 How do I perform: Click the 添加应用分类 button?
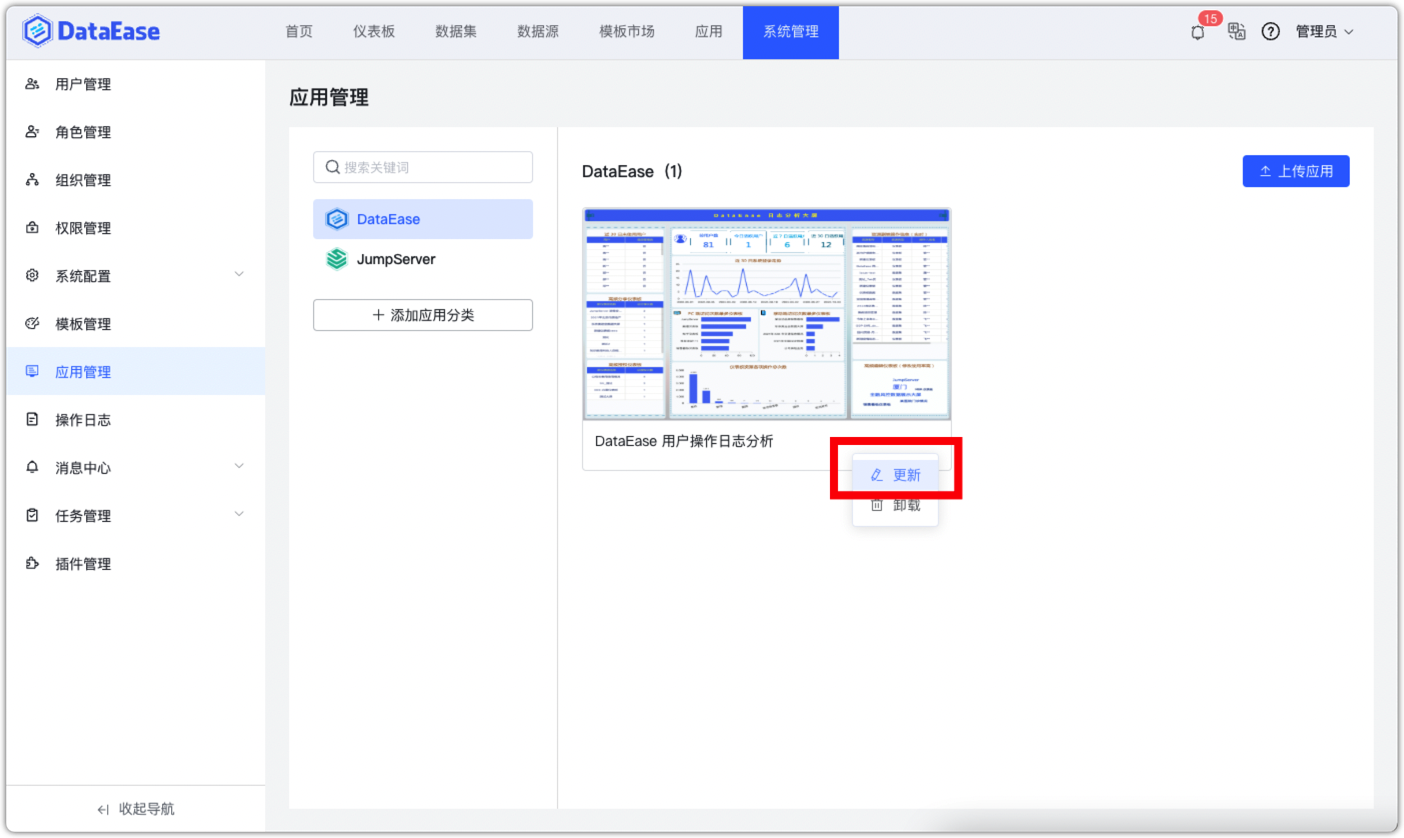coord(423,315)
